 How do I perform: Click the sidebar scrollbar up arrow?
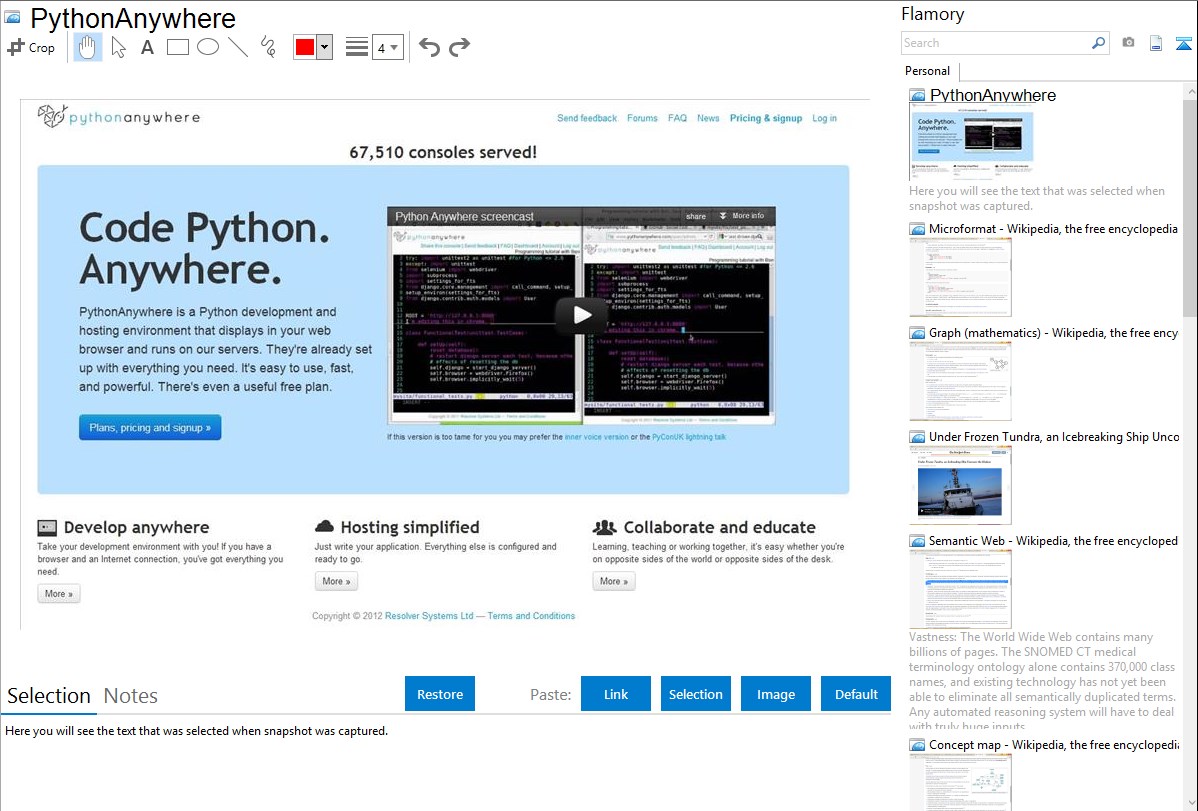(1190, 91)
